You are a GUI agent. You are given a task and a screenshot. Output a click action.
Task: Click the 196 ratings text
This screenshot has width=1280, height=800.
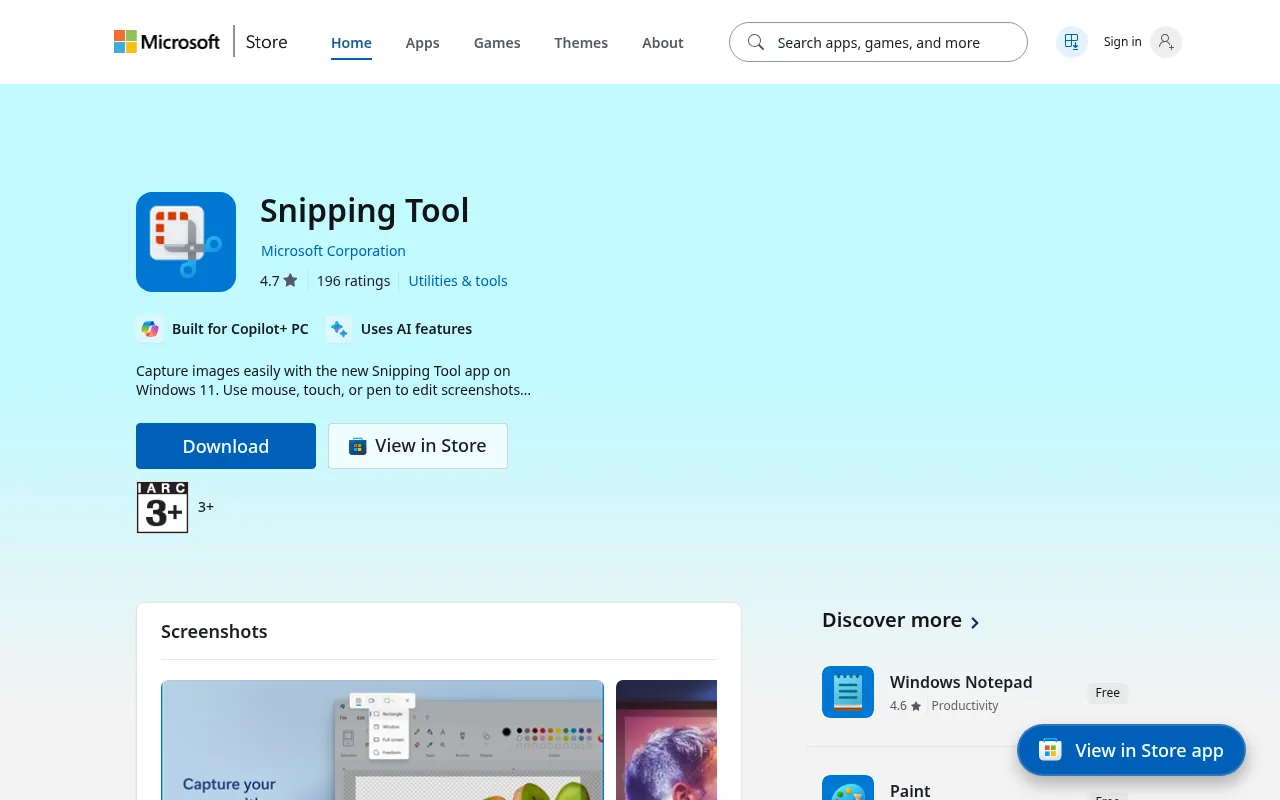click(x=353, y=281)
